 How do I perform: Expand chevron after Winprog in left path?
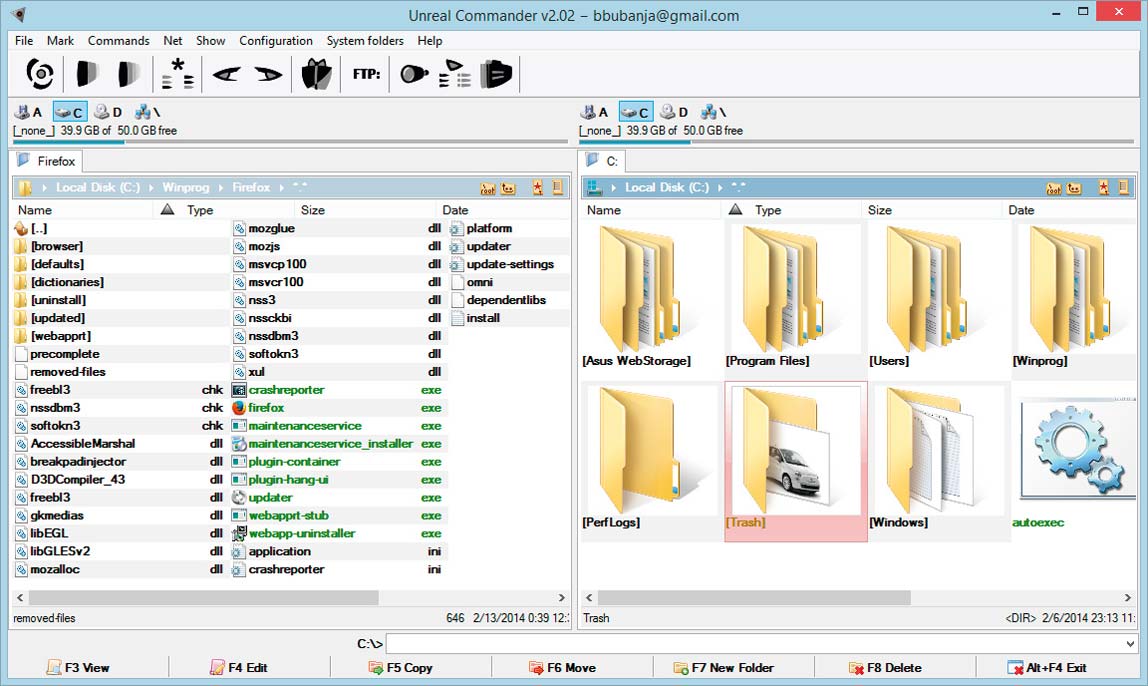(x=220, y=188)
